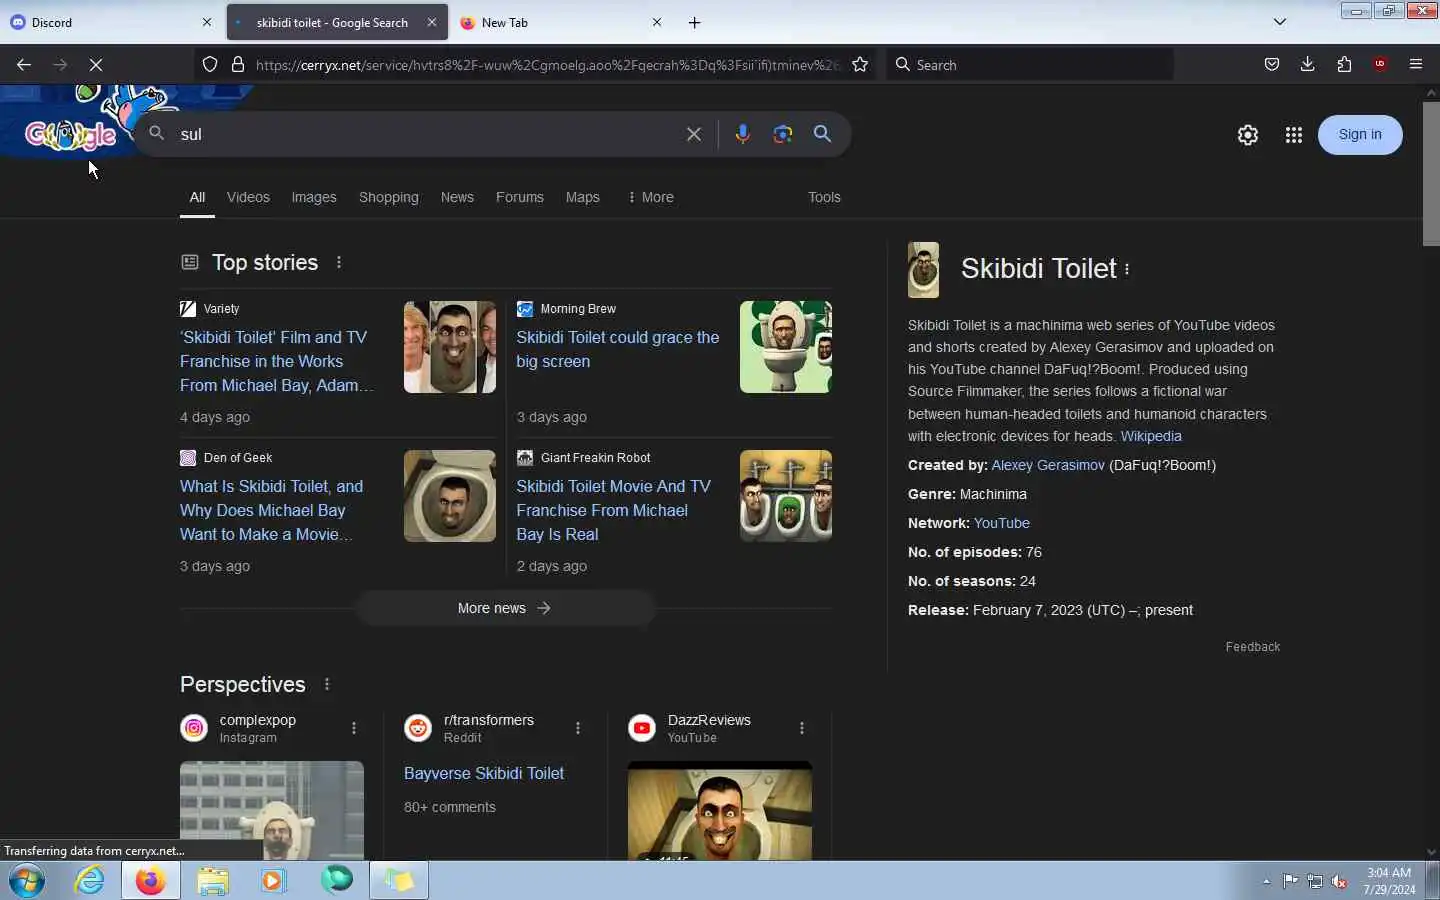Viewport: 1440px width, 900px height.
Task: Open Skibidi Toilet knowledge panel options
Action: point(1127,269)
